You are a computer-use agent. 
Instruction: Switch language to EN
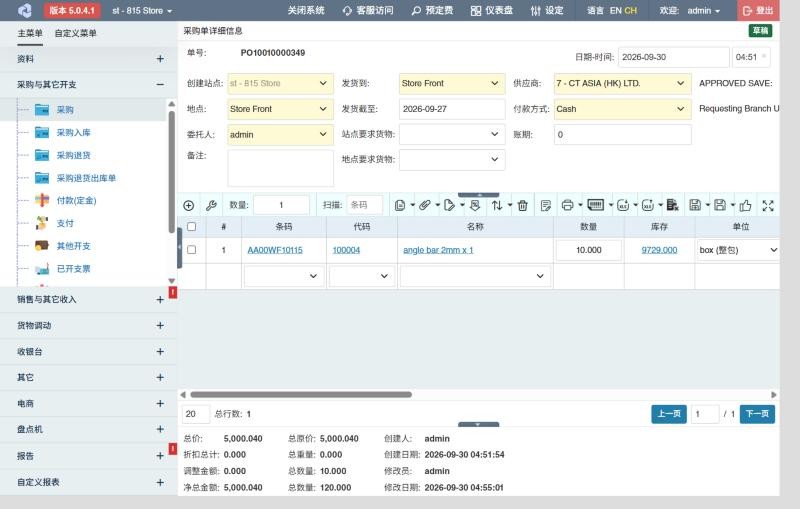click(615, 10)
